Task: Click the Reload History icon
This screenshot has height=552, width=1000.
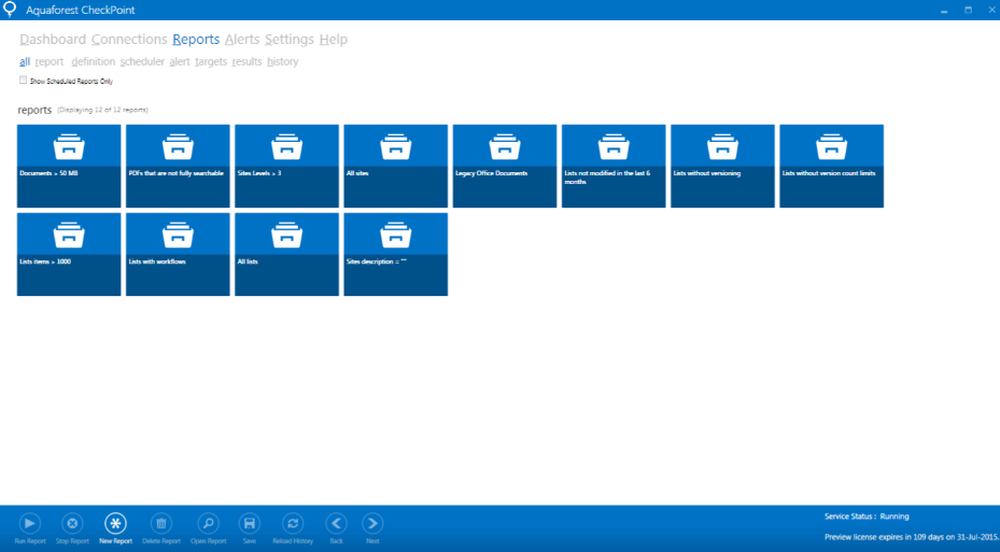Action: click(293, 524)
